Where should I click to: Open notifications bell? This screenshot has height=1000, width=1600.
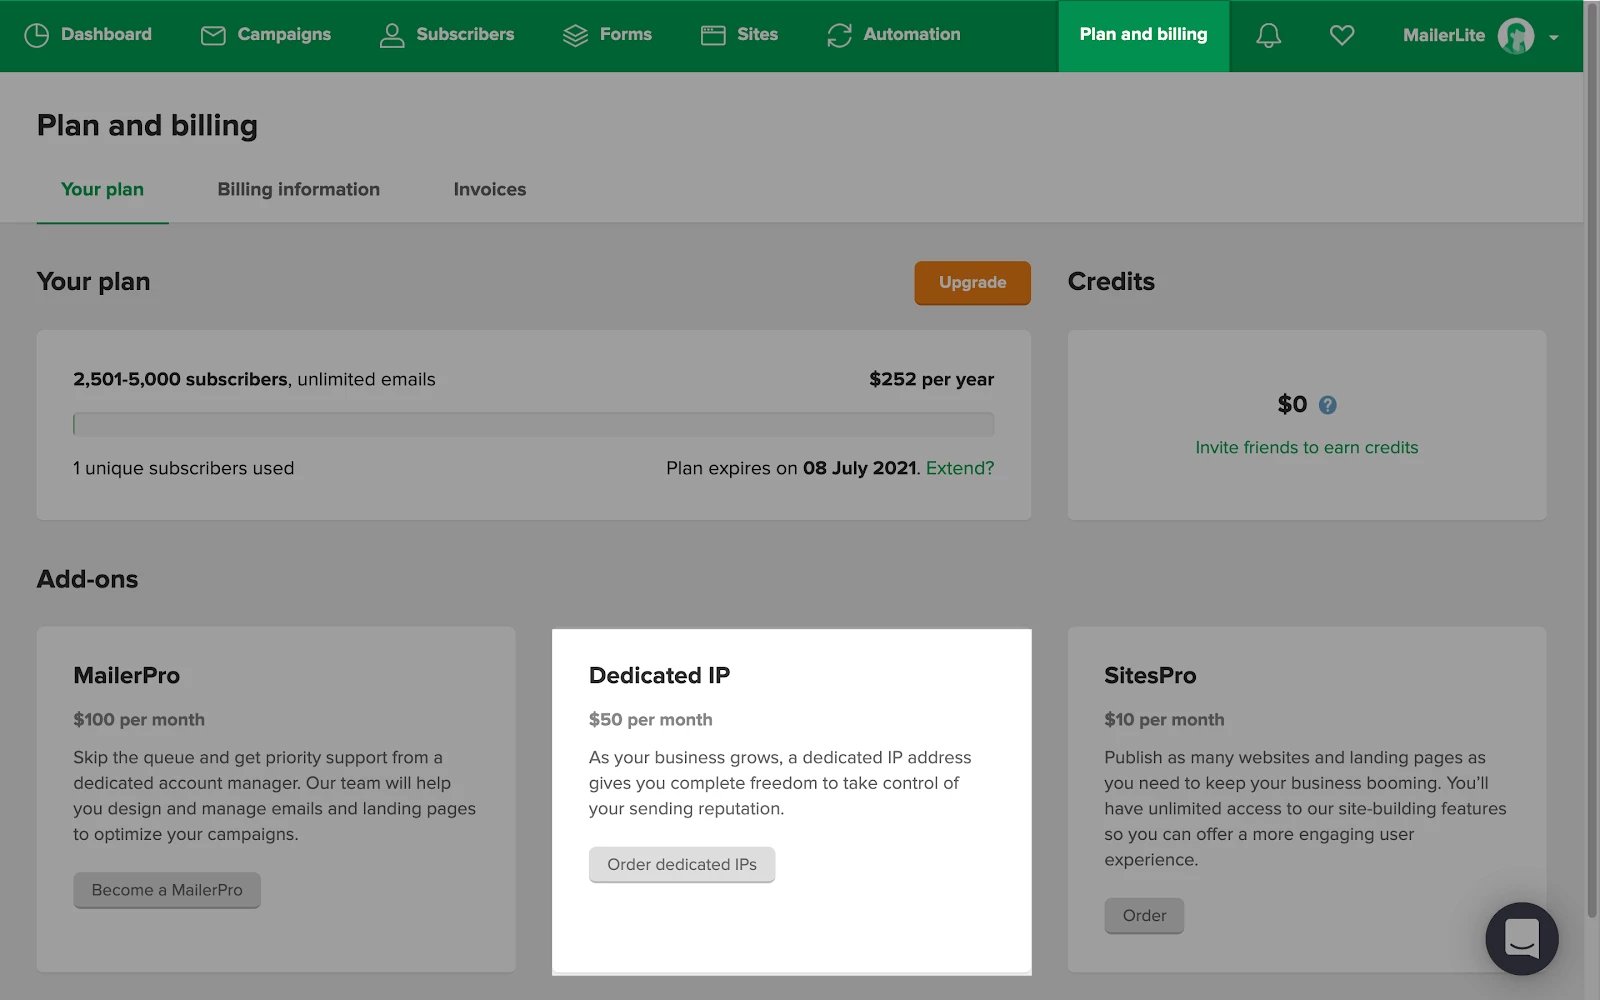pos(1268,35)
